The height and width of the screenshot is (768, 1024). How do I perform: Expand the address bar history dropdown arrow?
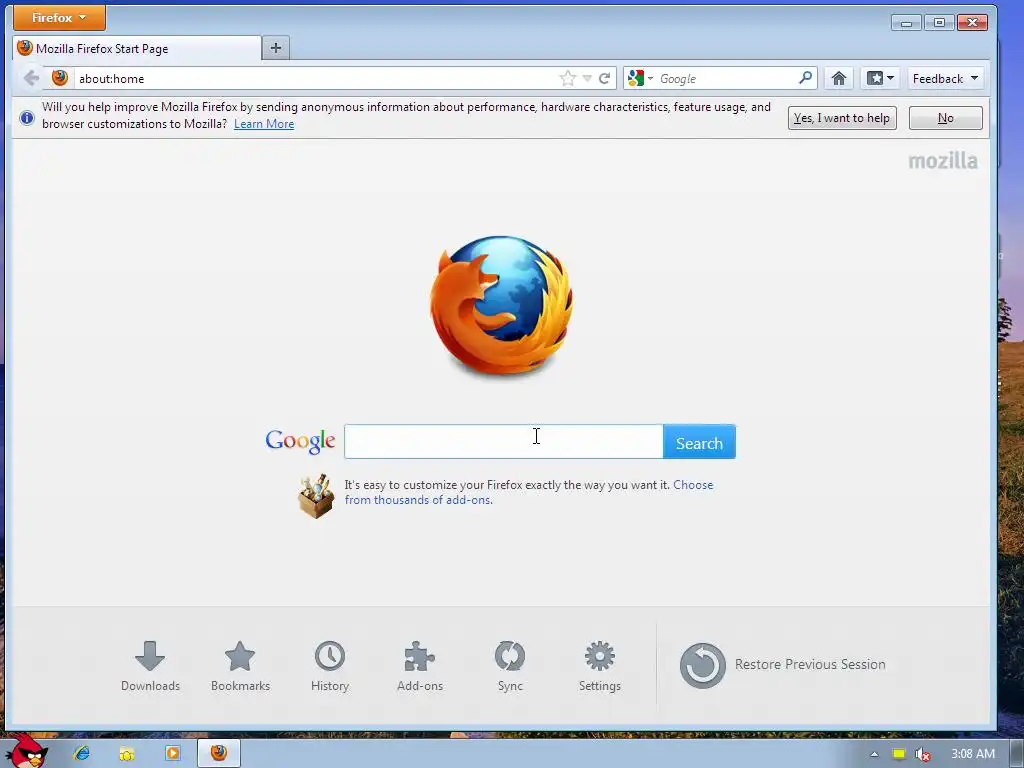(586, 78)
